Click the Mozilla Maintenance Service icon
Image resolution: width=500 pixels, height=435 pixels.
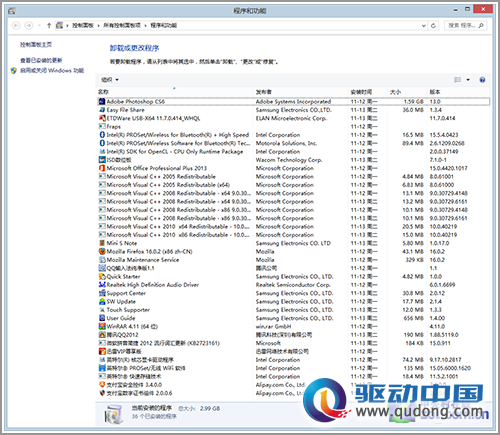(x=102, y=260)
